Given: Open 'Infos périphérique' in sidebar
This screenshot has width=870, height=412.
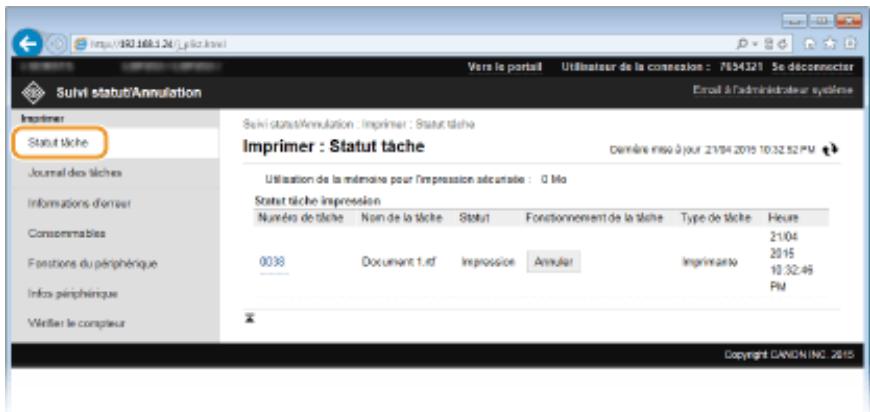Looking at the screenshot, I should click(x=73, y=293).
